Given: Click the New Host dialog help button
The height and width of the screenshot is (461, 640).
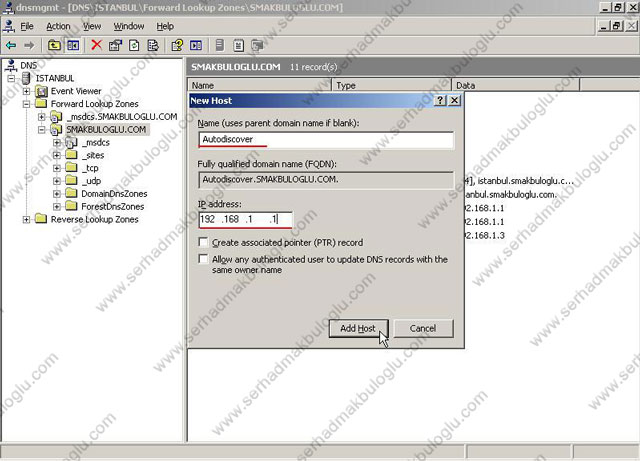Looking at the screenshot, I should click(x=441, y=101).
